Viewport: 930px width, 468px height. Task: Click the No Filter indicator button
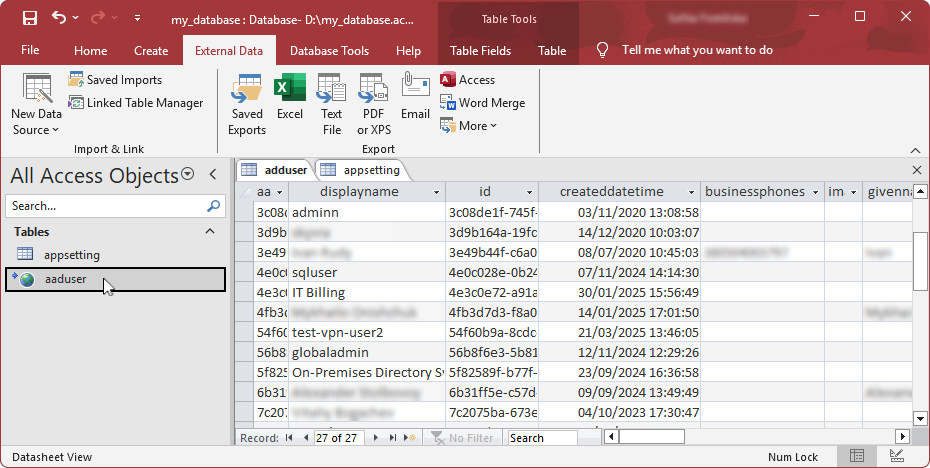tap(463, 438)
